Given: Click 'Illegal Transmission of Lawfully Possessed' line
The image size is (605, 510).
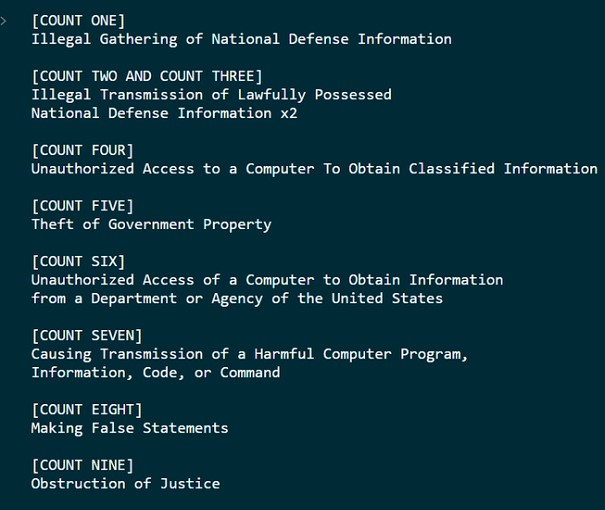Looking at the screenshot, I should [x=211, y=95].
